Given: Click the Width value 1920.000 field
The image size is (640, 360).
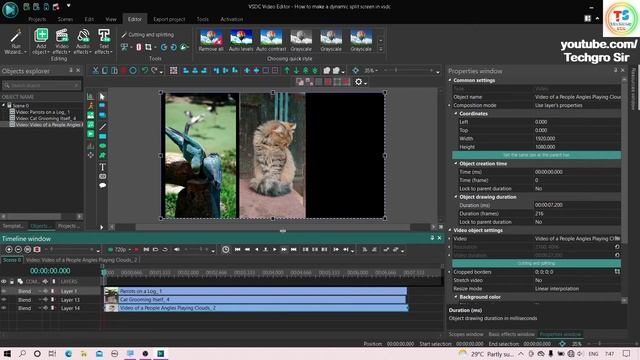Looking at the screenshot, I should [577, 139].
